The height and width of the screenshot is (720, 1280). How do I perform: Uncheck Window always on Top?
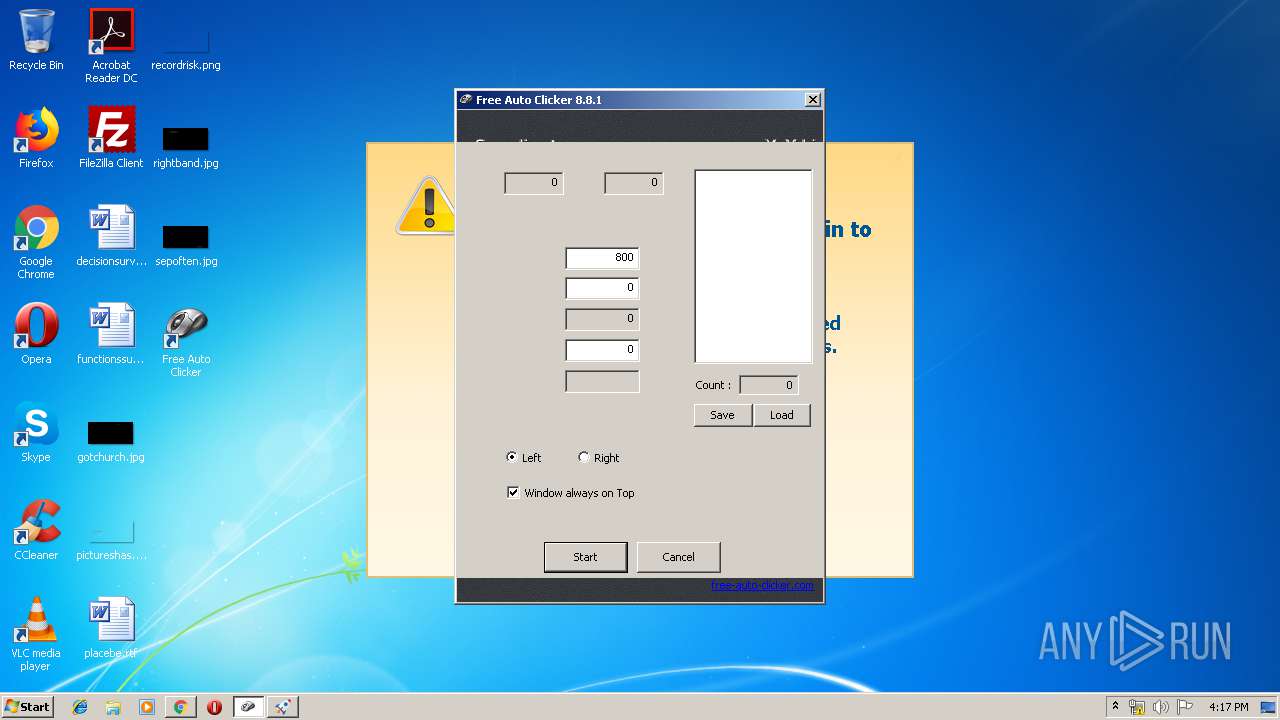(x=513, y=492)
